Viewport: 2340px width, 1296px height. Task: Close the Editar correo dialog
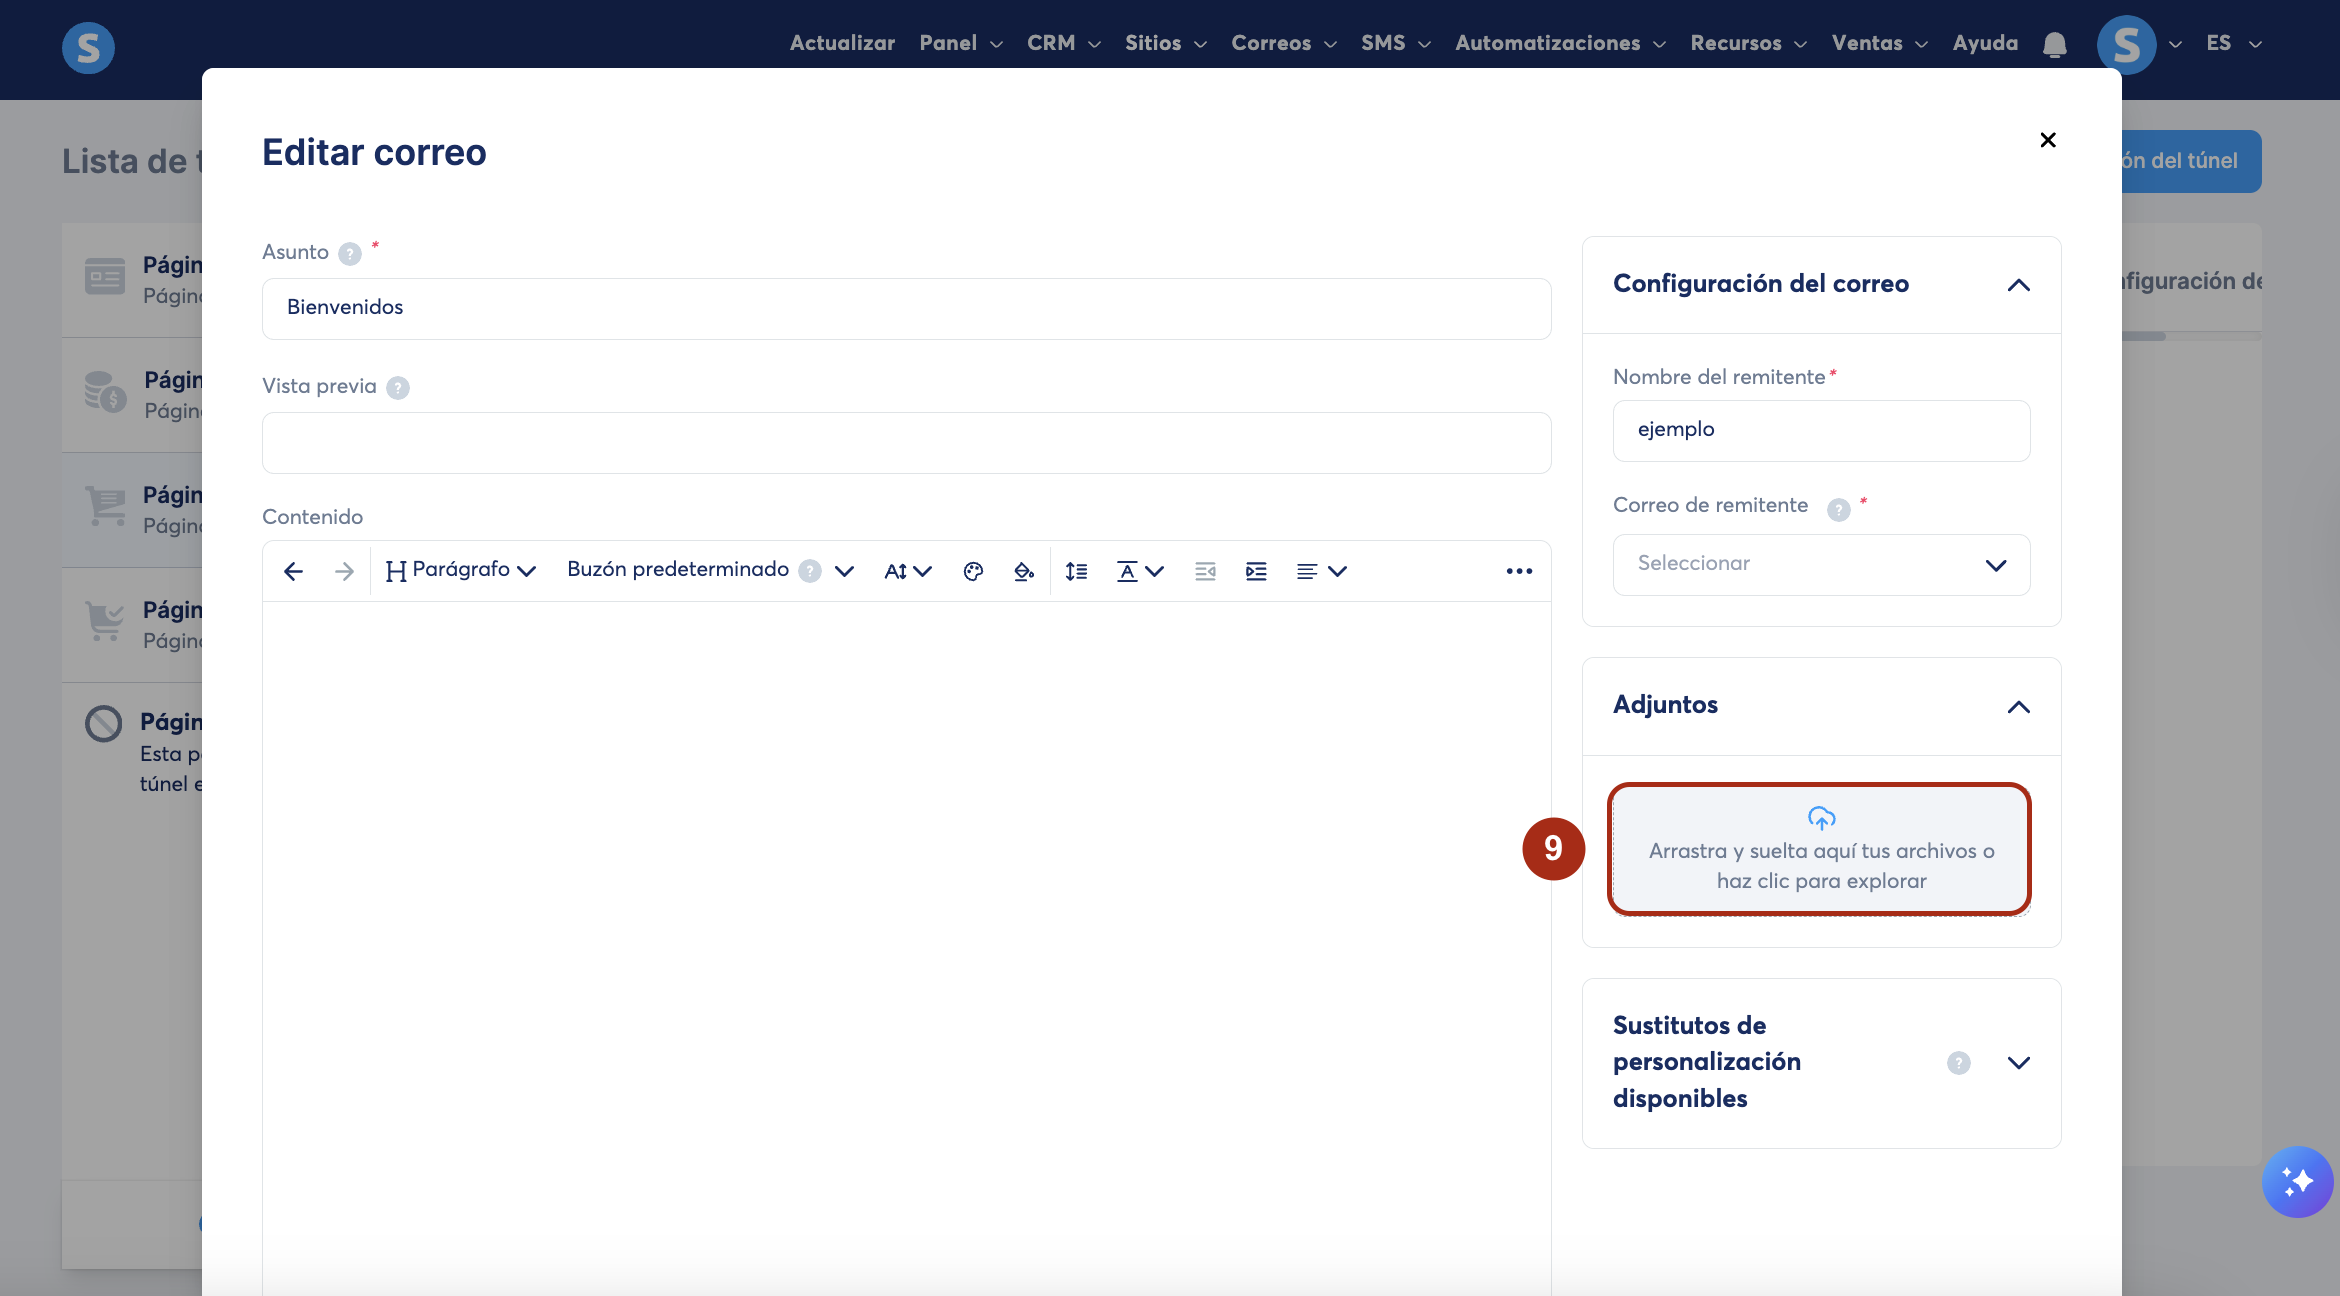click(2047, 140)
